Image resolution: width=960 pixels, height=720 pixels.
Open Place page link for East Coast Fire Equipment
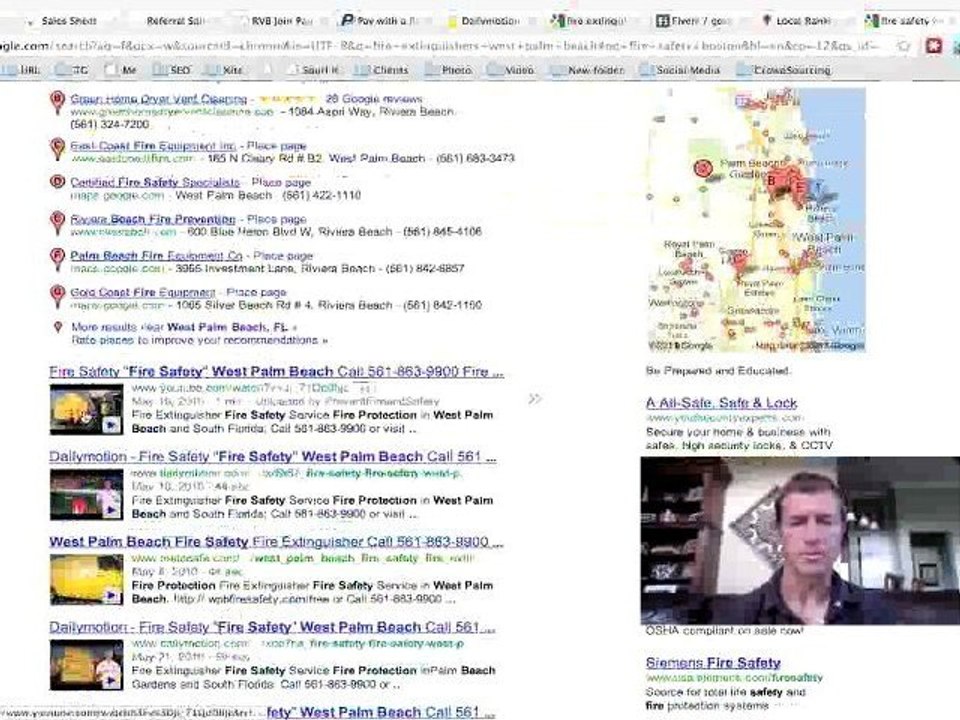[277, 146]
